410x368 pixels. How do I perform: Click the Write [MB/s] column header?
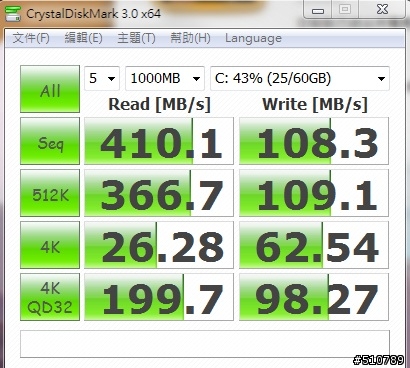(x=315, y=105)
